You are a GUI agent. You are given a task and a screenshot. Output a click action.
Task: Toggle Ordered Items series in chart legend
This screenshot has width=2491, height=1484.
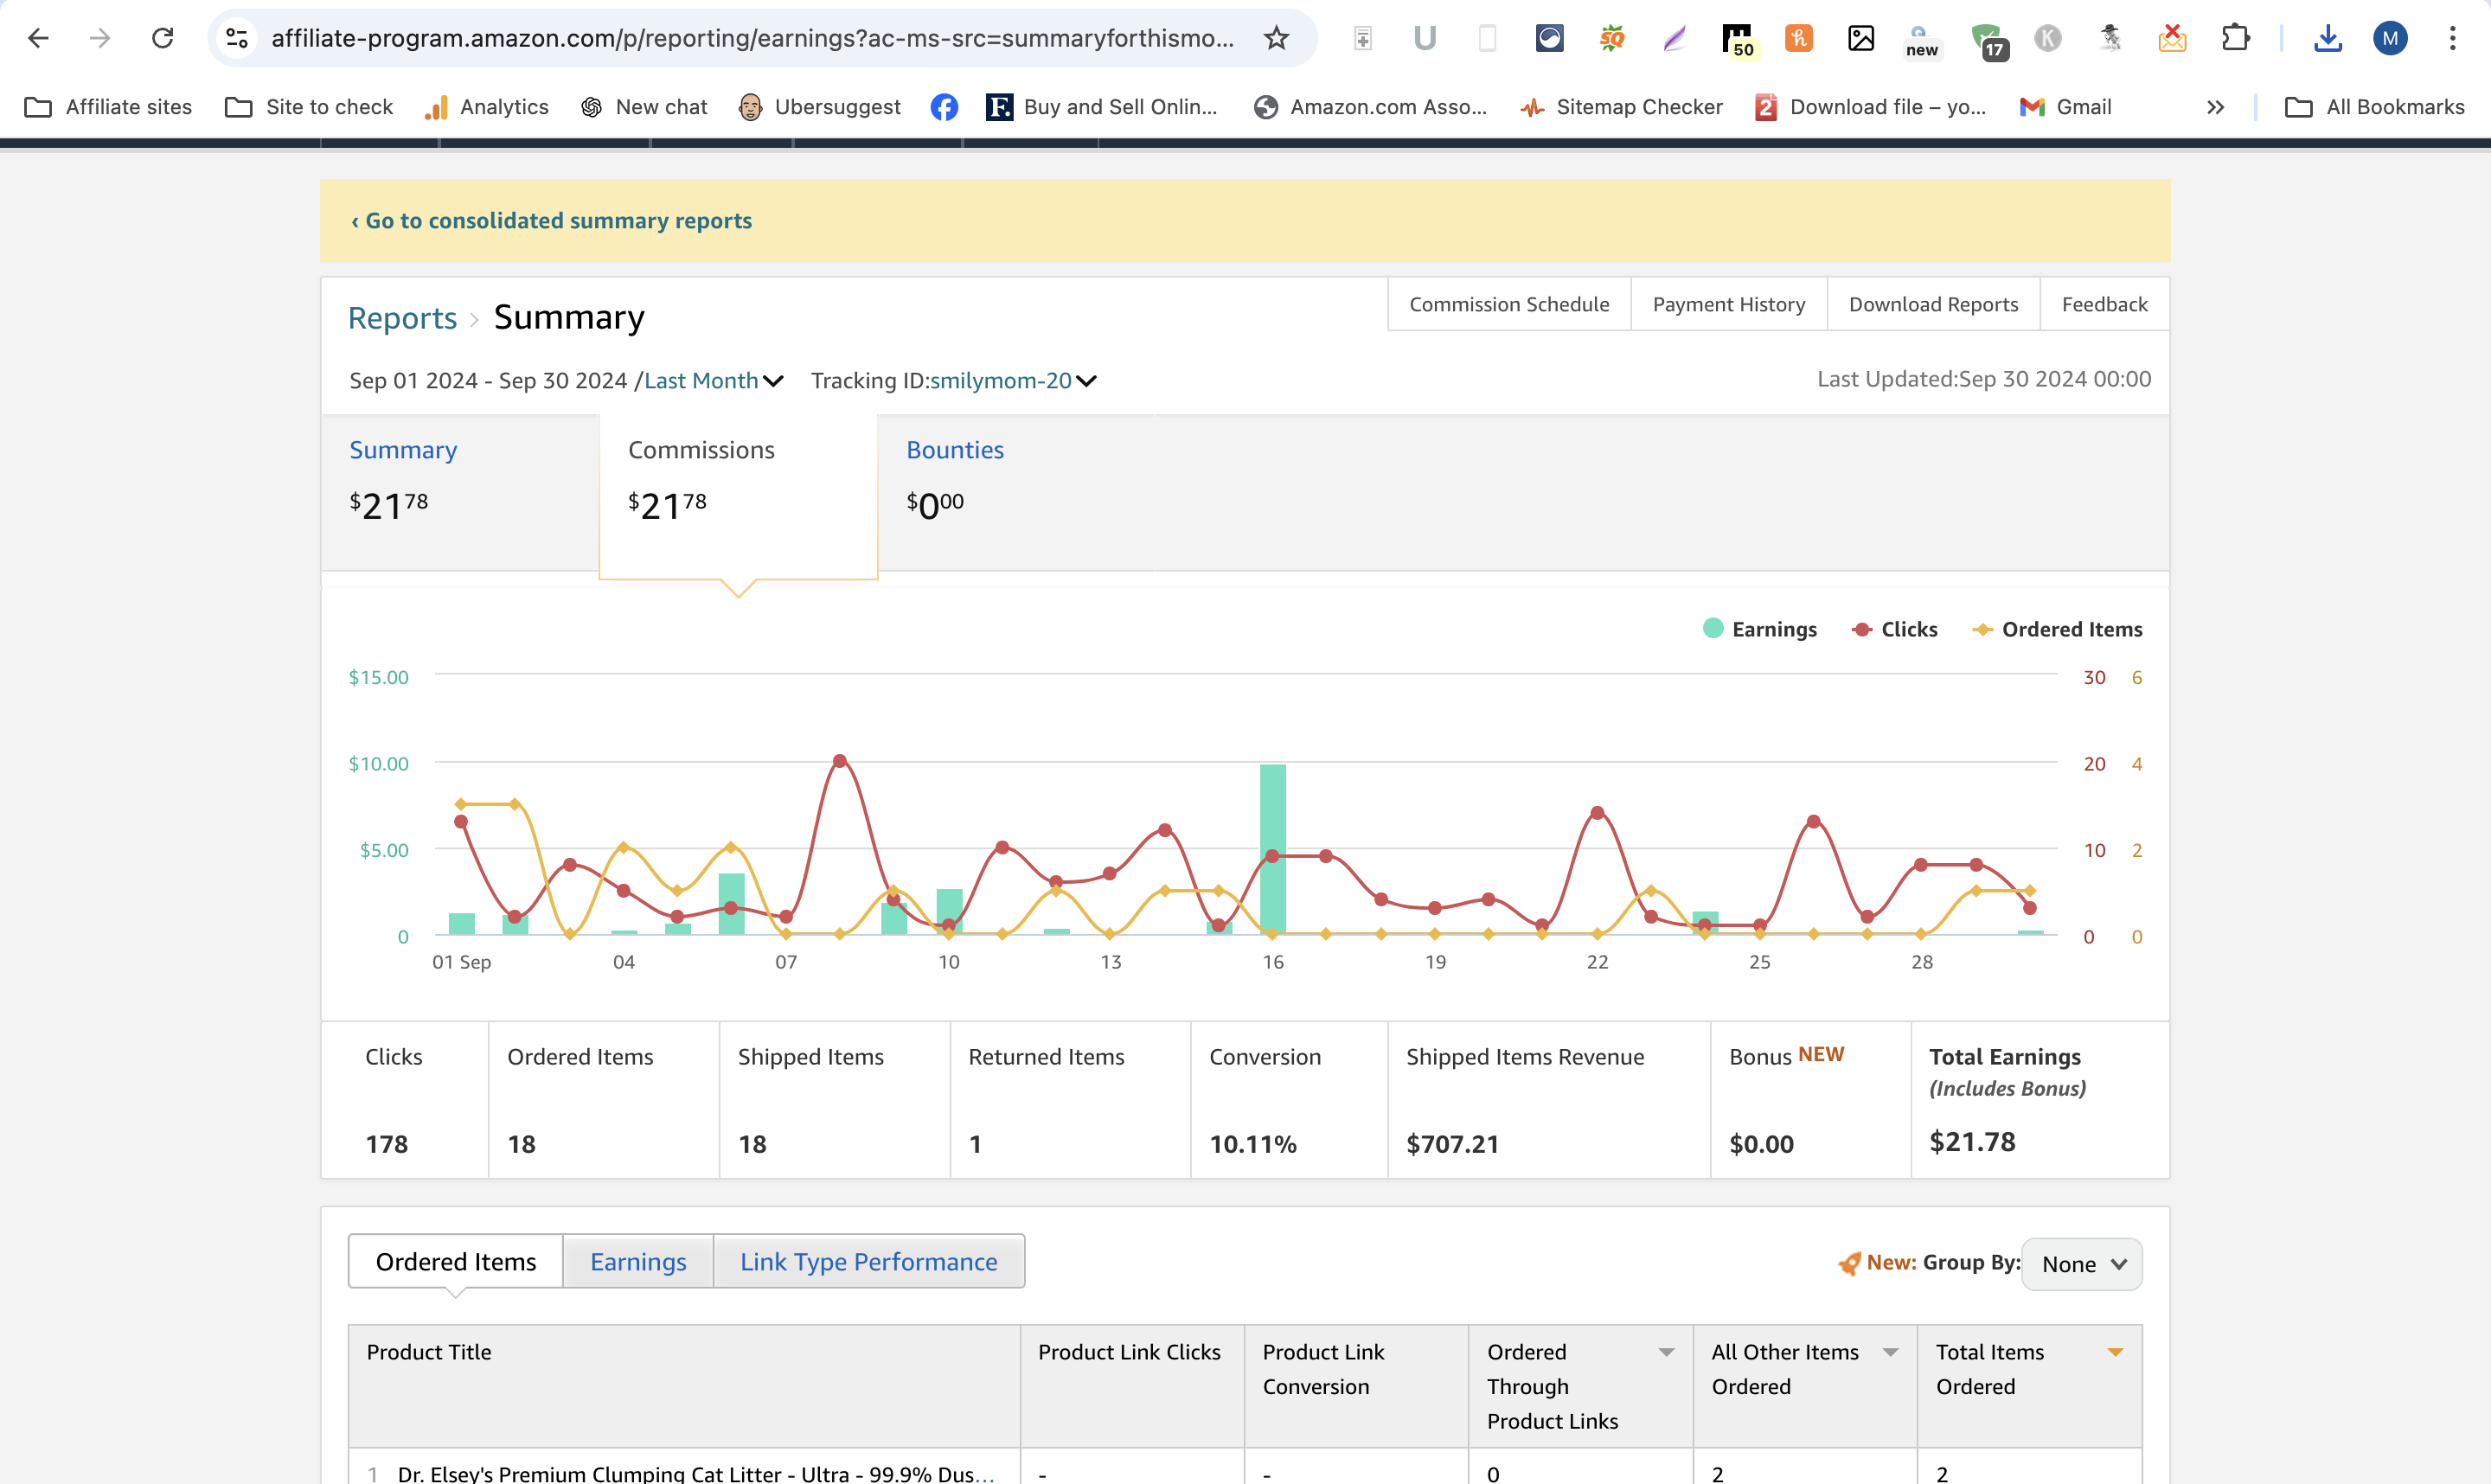pyautogui.click(x=2057, y=629)
